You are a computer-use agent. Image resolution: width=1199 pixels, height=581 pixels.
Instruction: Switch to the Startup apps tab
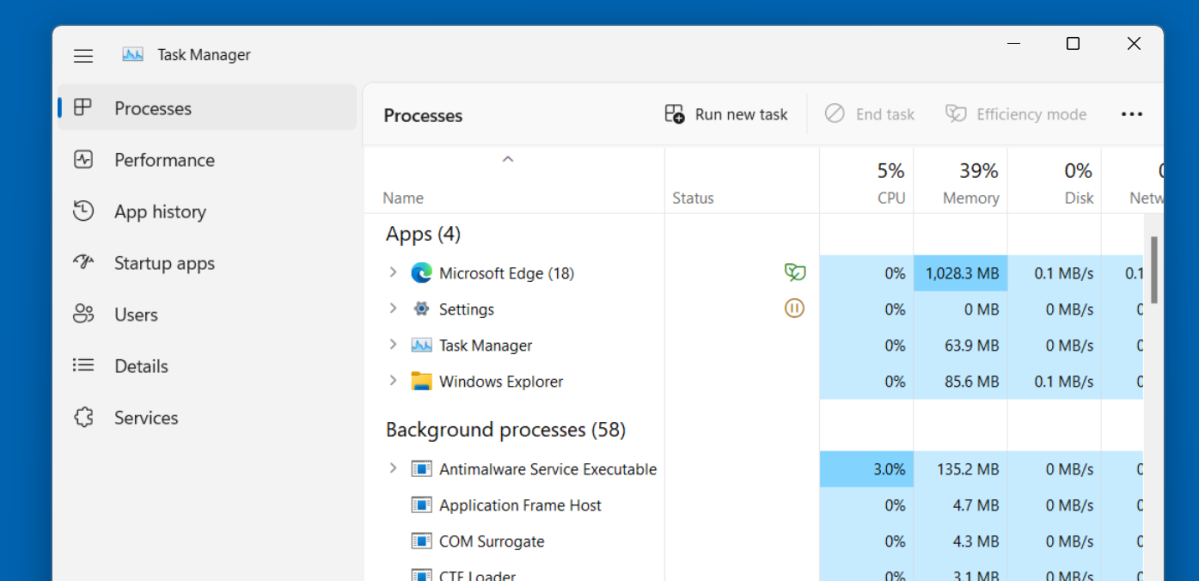pos(207,263)
